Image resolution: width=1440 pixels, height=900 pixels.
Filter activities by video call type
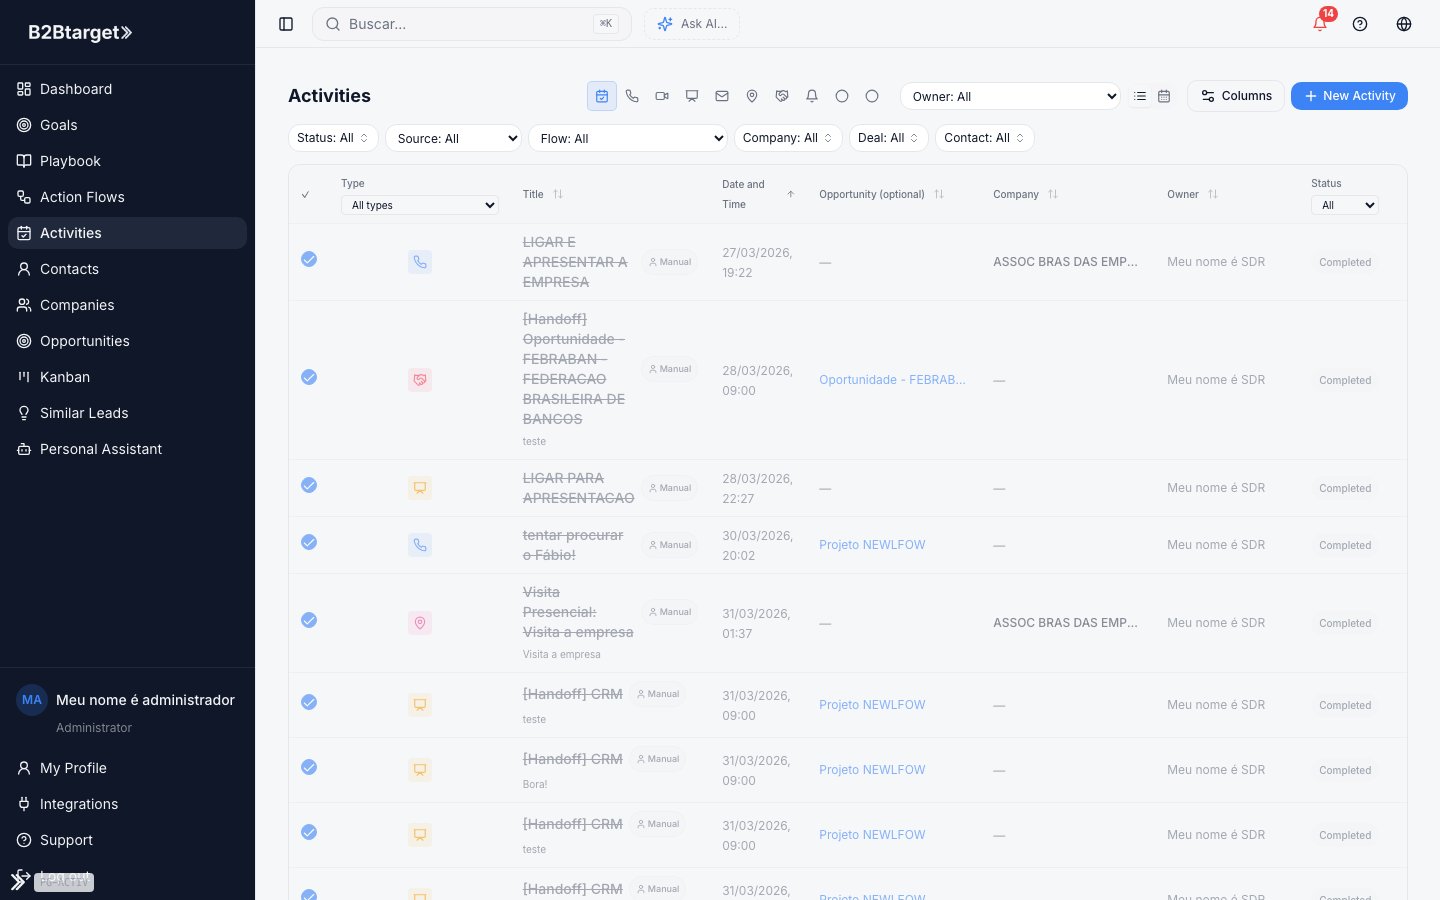(662, 96)
